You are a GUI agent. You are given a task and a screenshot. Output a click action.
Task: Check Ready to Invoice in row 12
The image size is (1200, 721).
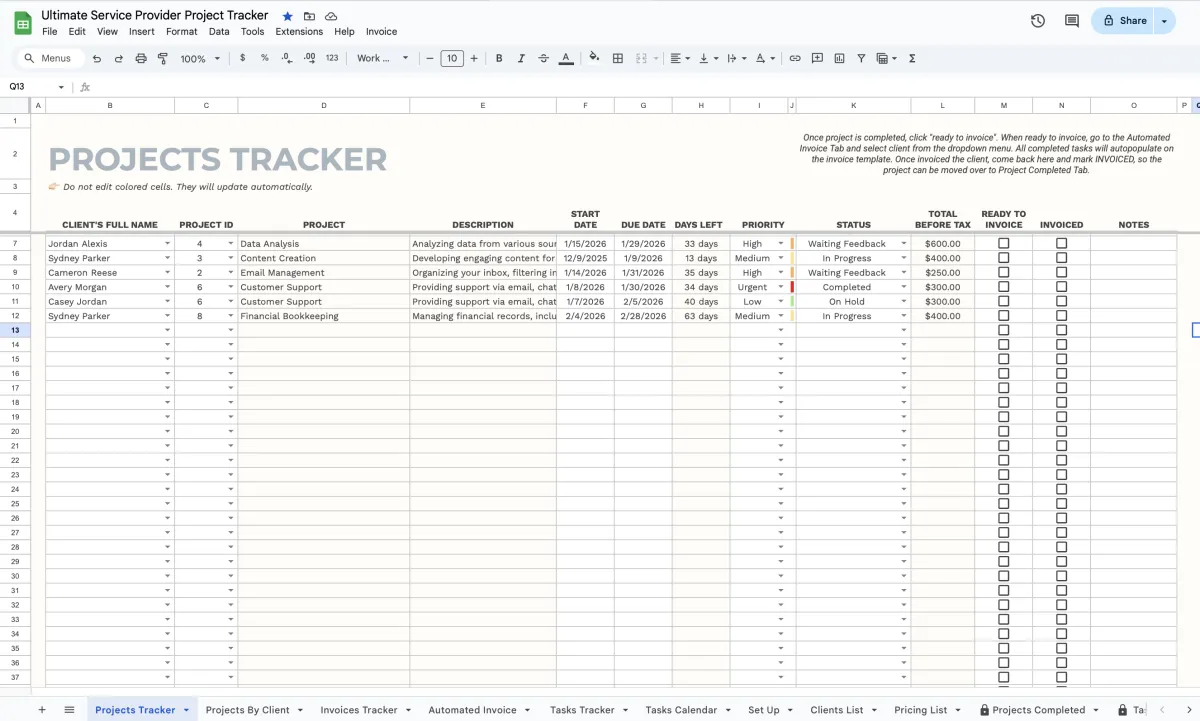[1004, 316]
